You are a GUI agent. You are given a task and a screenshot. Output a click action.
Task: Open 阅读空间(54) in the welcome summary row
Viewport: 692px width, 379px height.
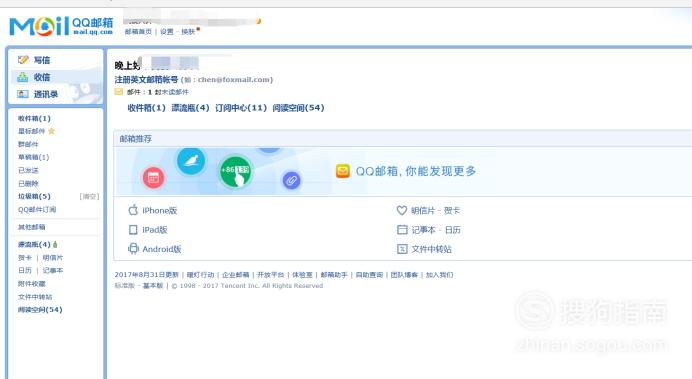click(x=298, y=108)
